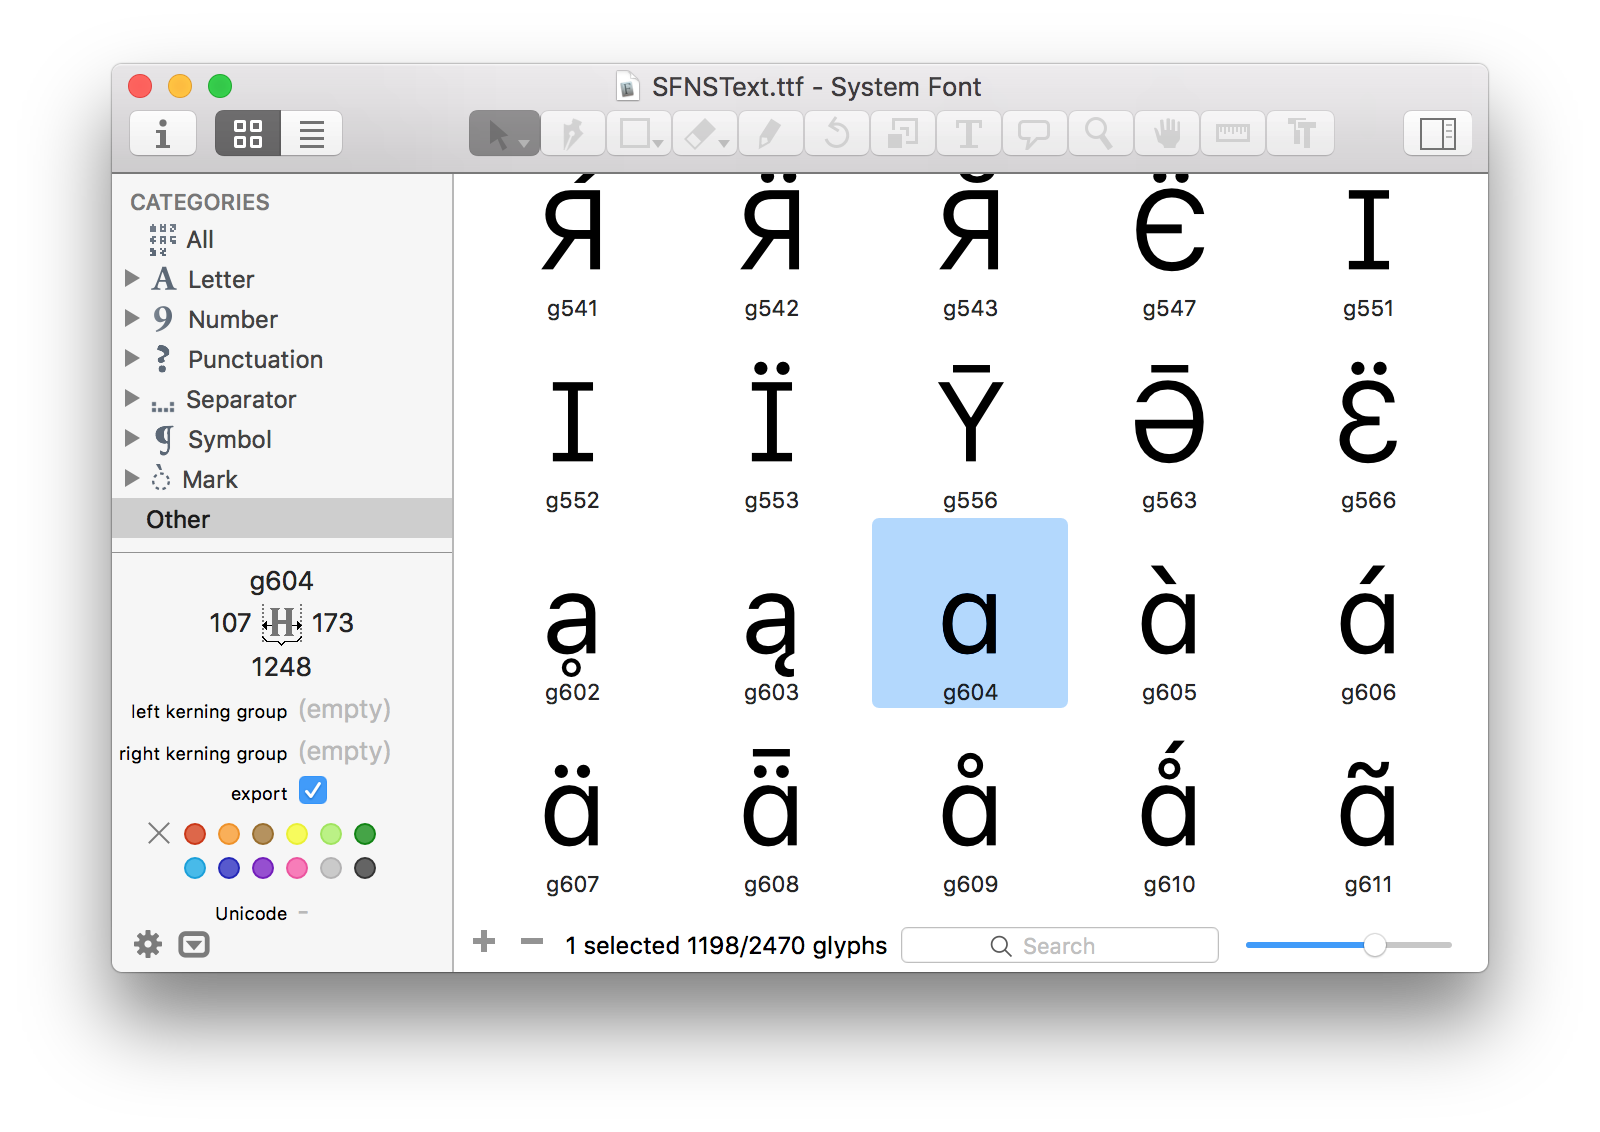The width and height of the screenshot is (1600, 1132).
Task: Open the Symbol category
Action: click(x=229, y=439)
